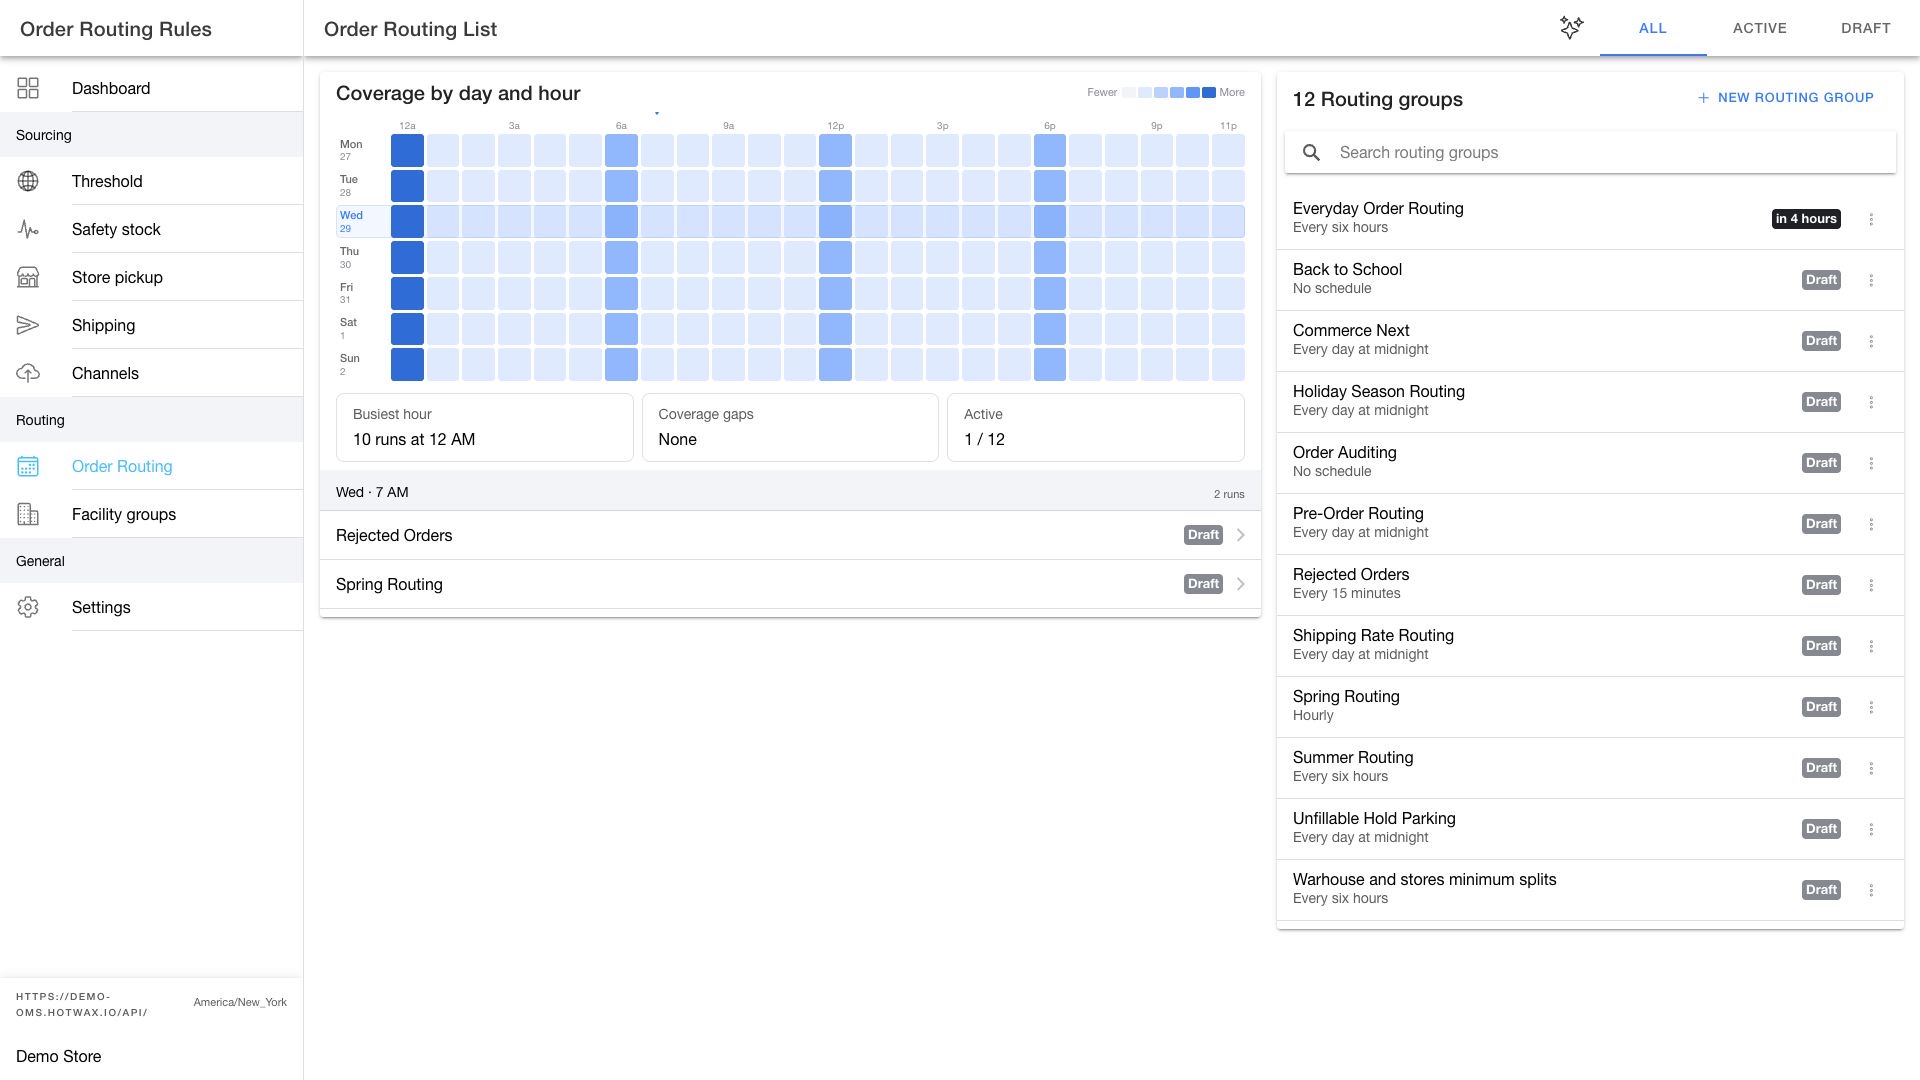Open Shipping in the sidebar
The image size is (1920, 1080).
(151, 325)
